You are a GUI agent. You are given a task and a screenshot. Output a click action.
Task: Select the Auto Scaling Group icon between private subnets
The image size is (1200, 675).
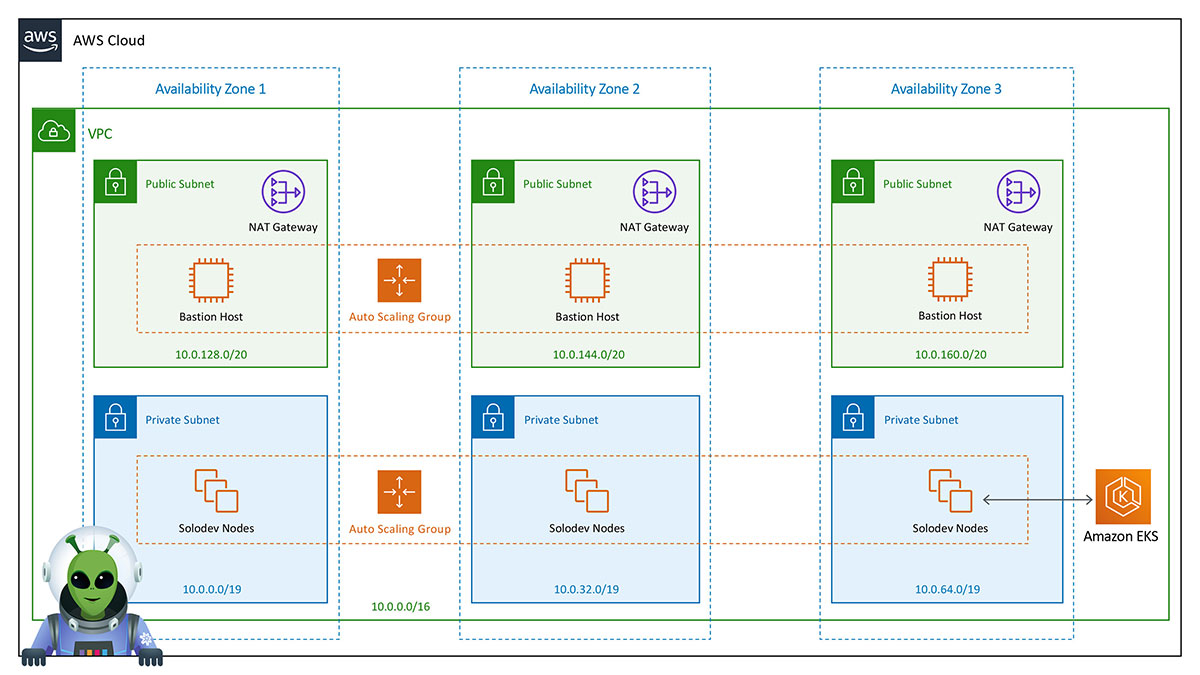[x=399, y=492]
